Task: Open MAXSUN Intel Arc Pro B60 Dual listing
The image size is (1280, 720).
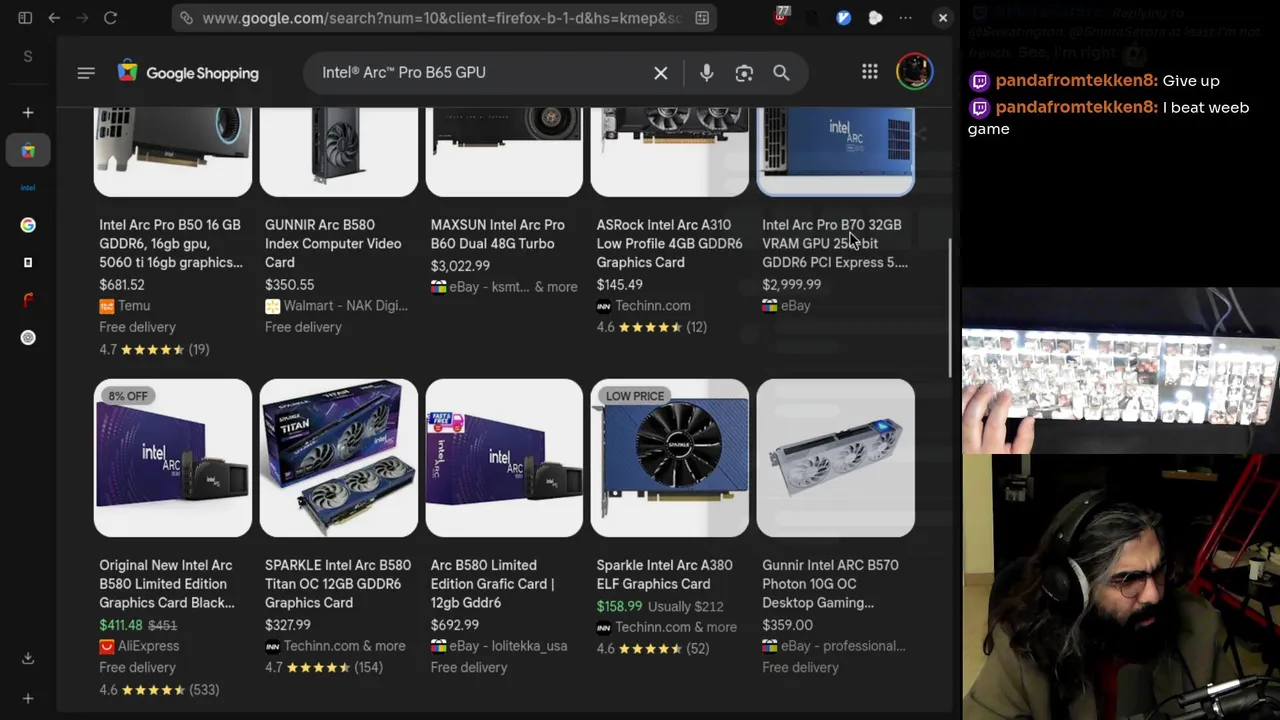Action: (497, 234)
